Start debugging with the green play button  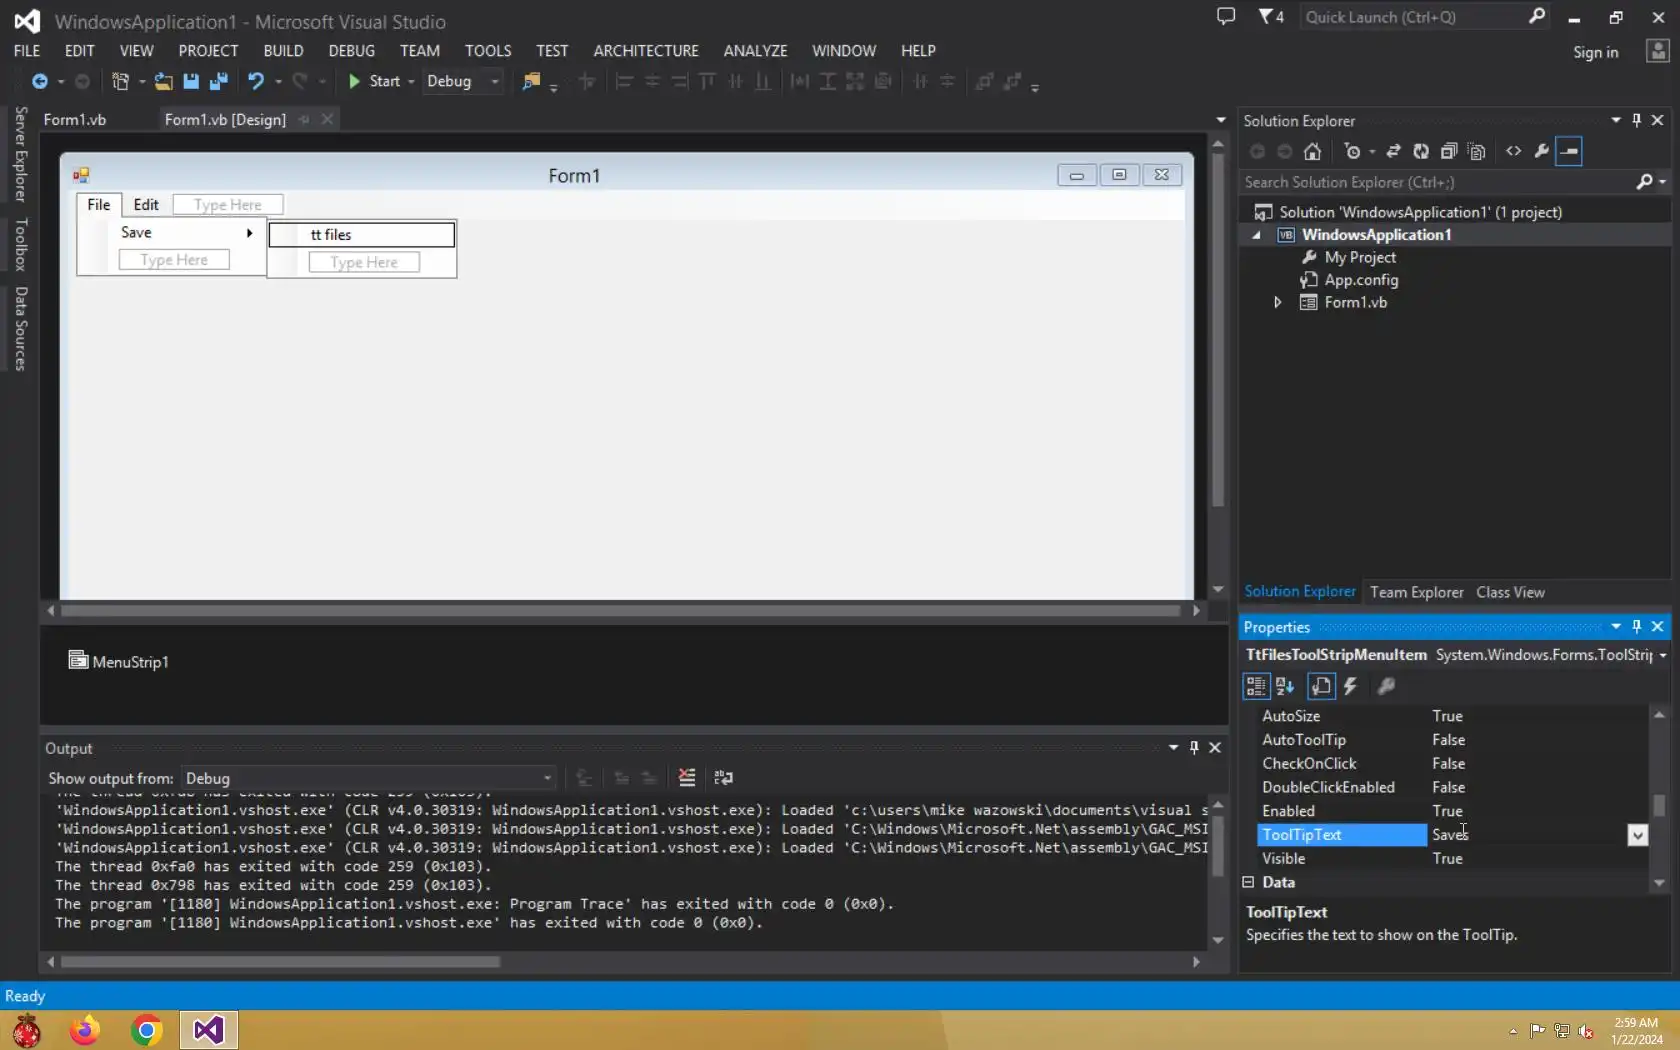click(354, 81)
